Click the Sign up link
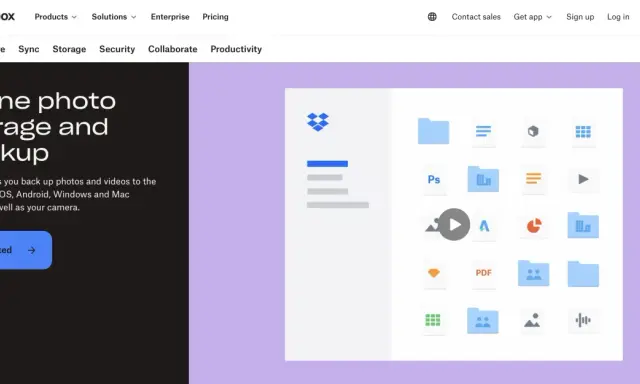The image size is (640, 384). (580, 17)
